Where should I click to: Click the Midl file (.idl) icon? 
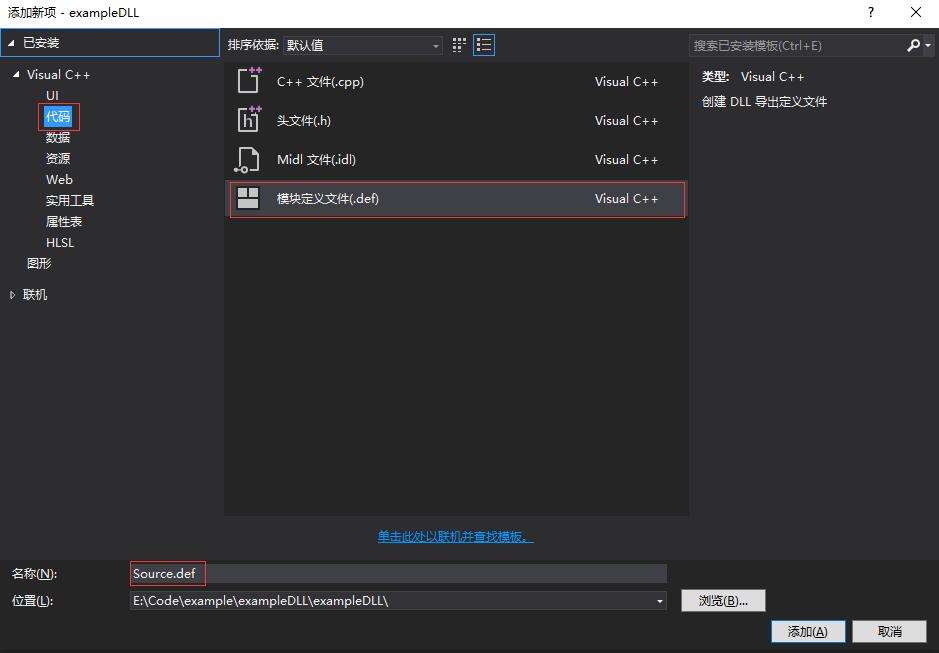click(x=247, y=159)
